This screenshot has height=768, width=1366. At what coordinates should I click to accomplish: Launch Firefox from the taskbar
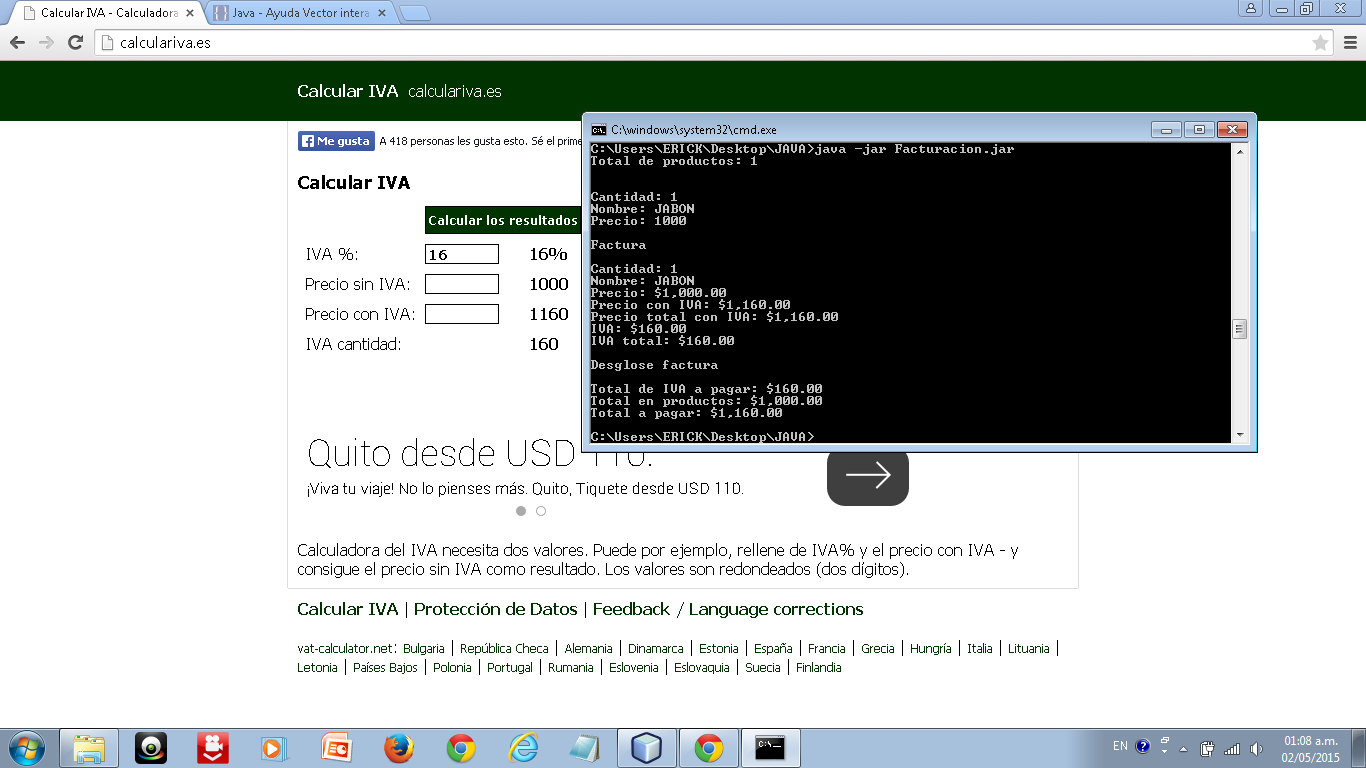coord(399,748)
